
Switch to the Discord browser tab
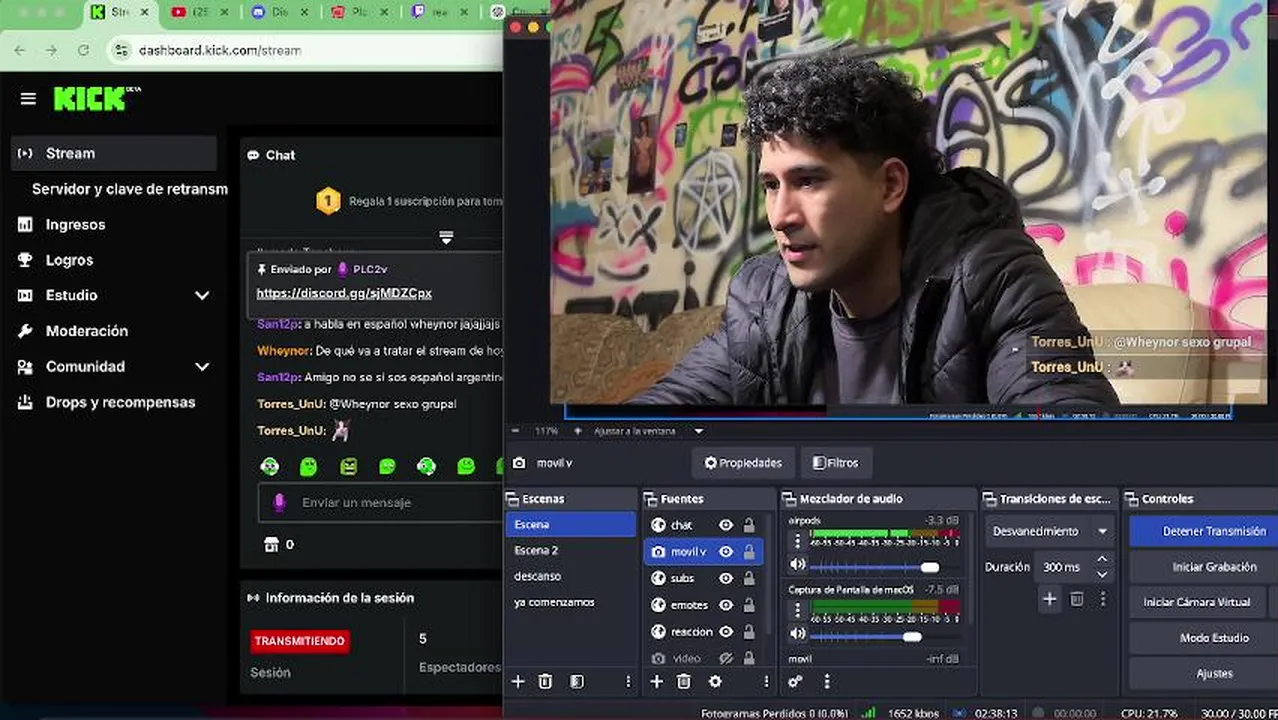[x=280, y=12]
